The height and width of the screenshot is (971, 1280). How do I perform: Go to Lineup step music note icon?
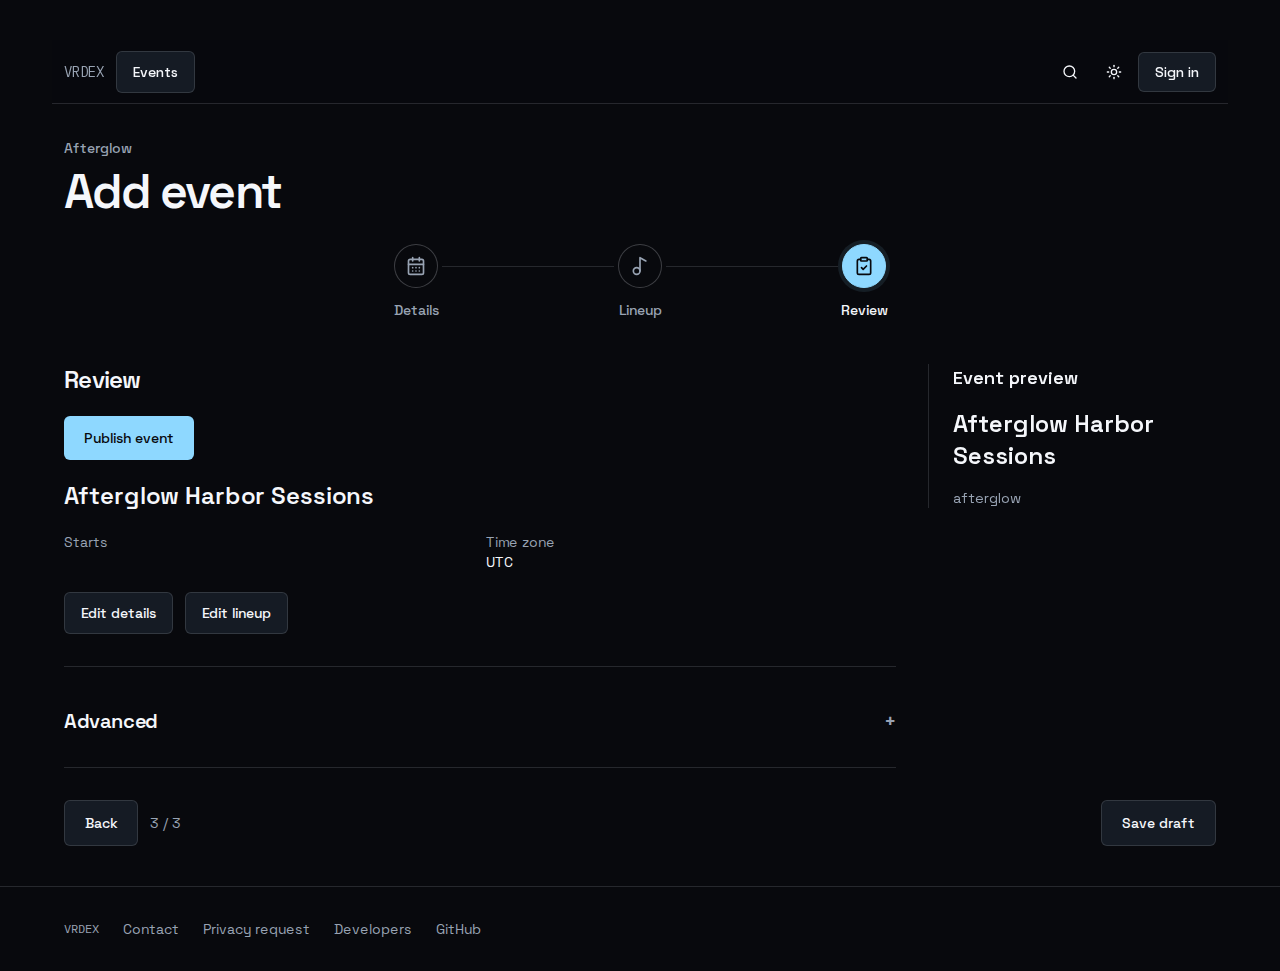pyautogui.click(x=640, y=266)
